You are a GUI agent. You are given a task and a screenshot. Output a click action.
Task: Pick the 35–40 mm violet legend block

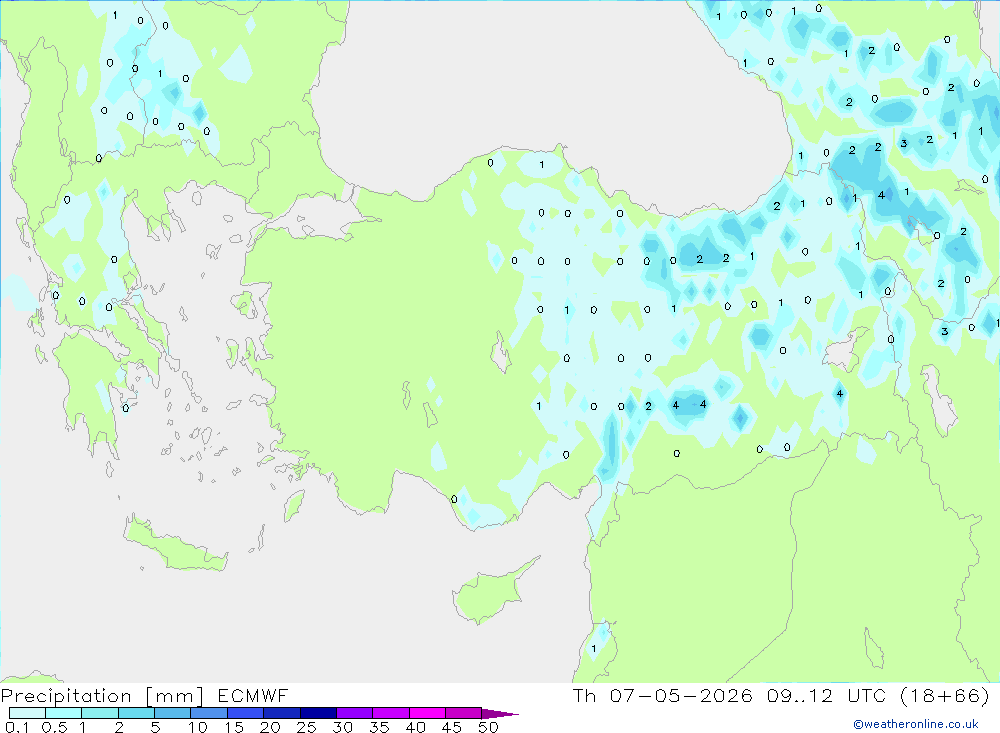391,713
